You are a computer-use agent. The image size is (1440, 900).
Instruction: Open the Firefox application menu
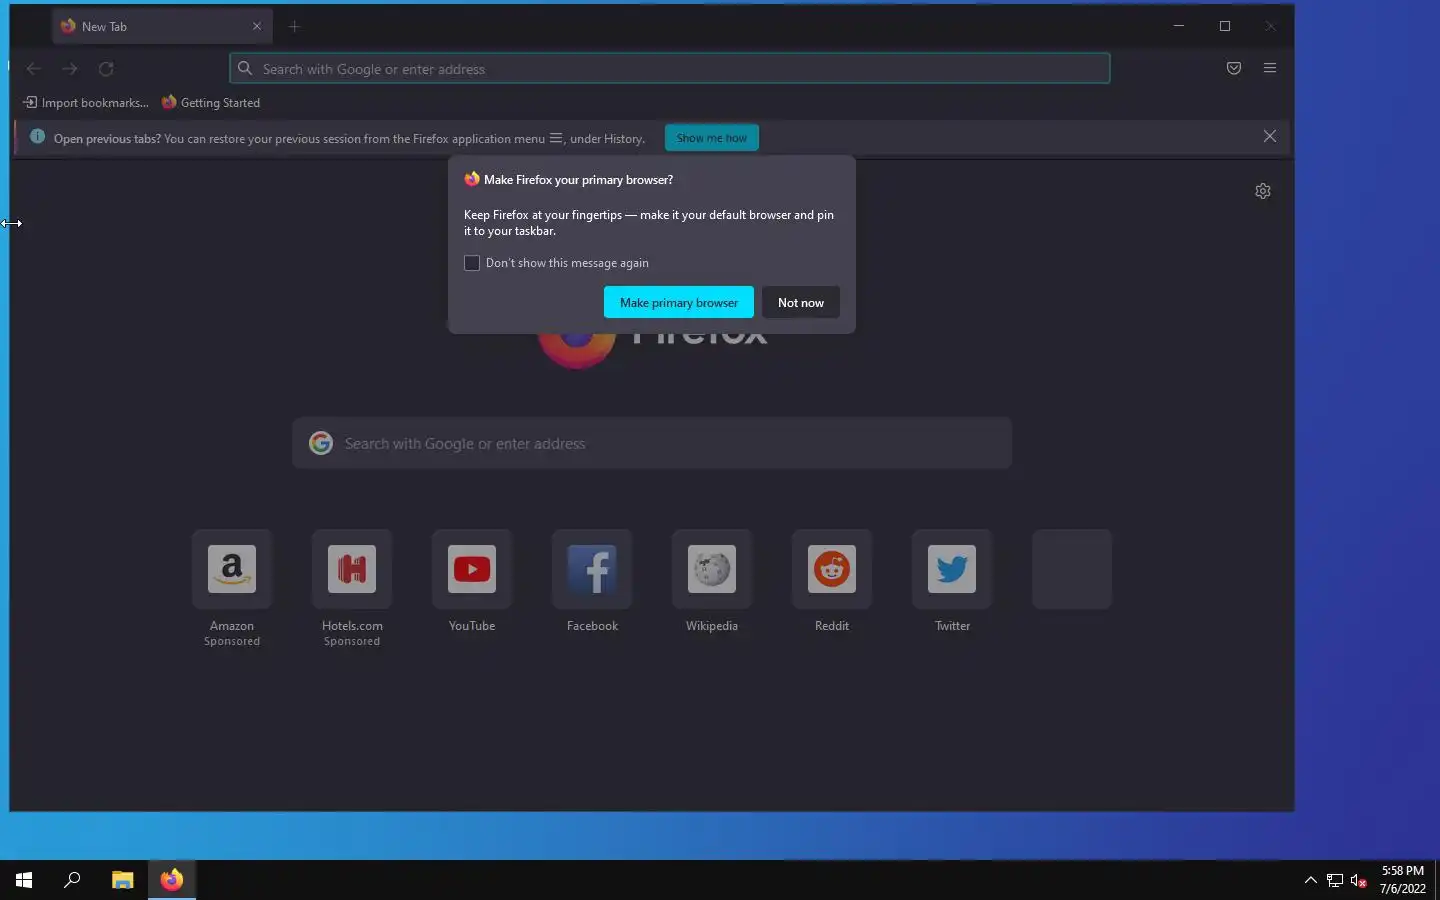(1270, 68)
